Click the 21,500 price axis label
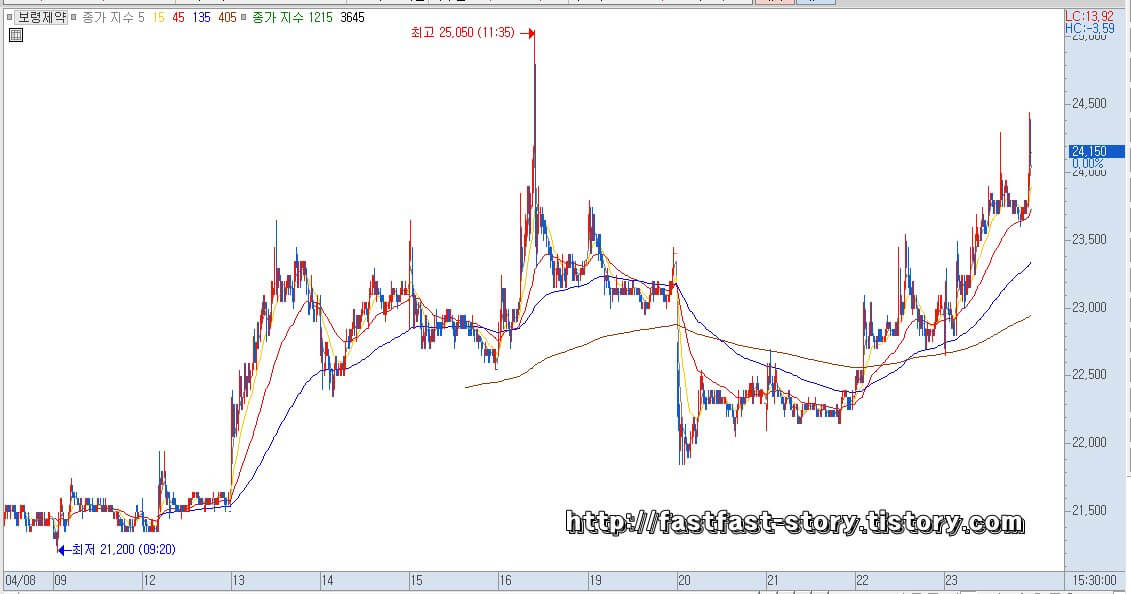Image resolution: width=1131 pixels, height=594 pixels. click(1088, 510)
